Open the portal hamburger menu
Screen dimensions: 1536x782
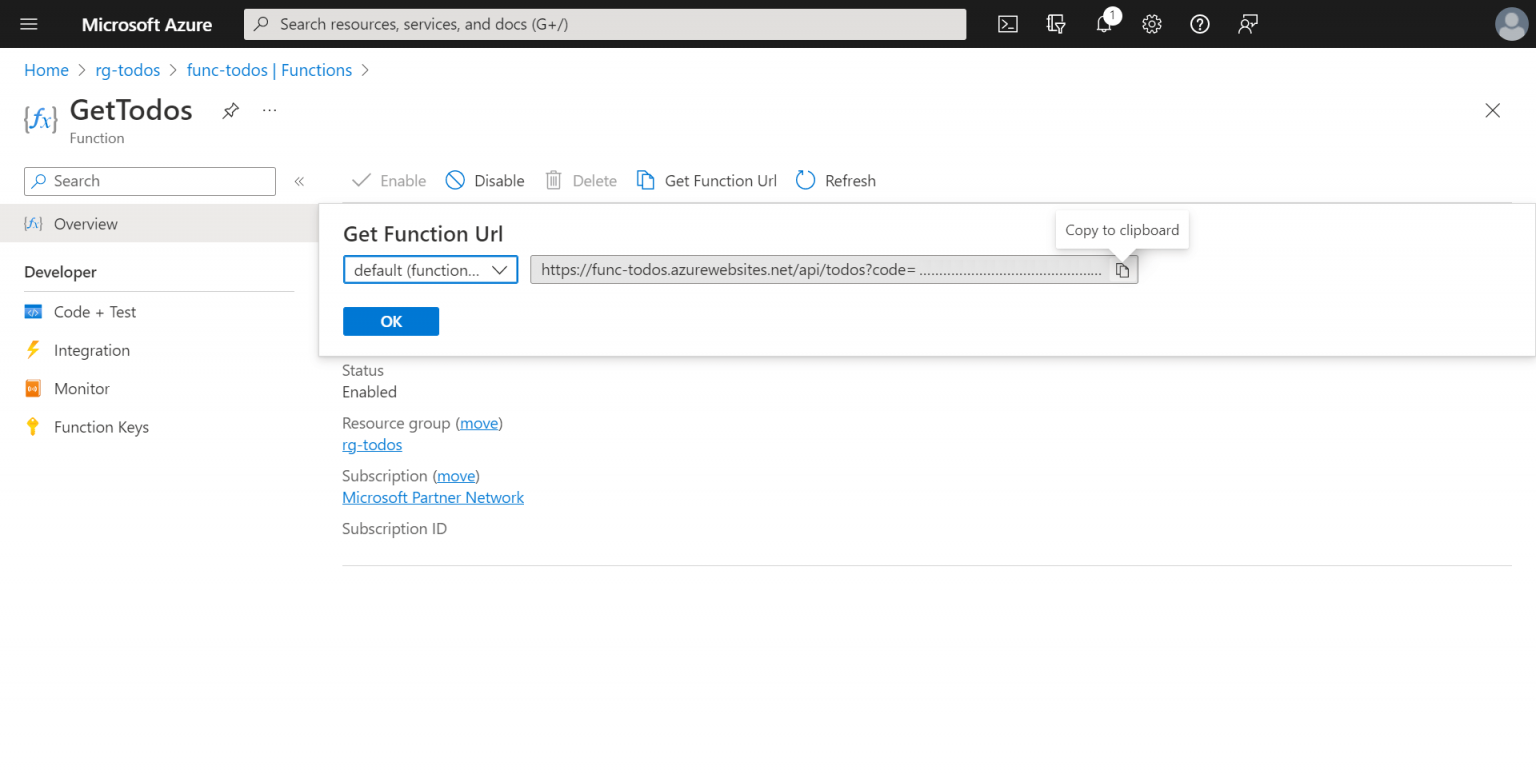point(28,23)
